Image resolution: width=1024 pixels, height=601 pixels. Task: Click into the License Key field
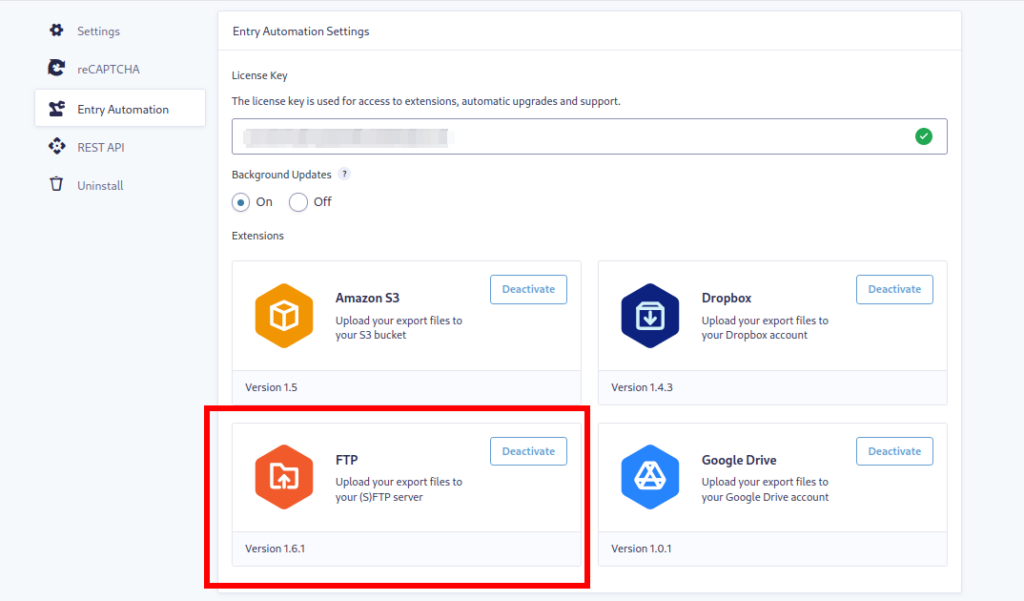pos(589,137)
